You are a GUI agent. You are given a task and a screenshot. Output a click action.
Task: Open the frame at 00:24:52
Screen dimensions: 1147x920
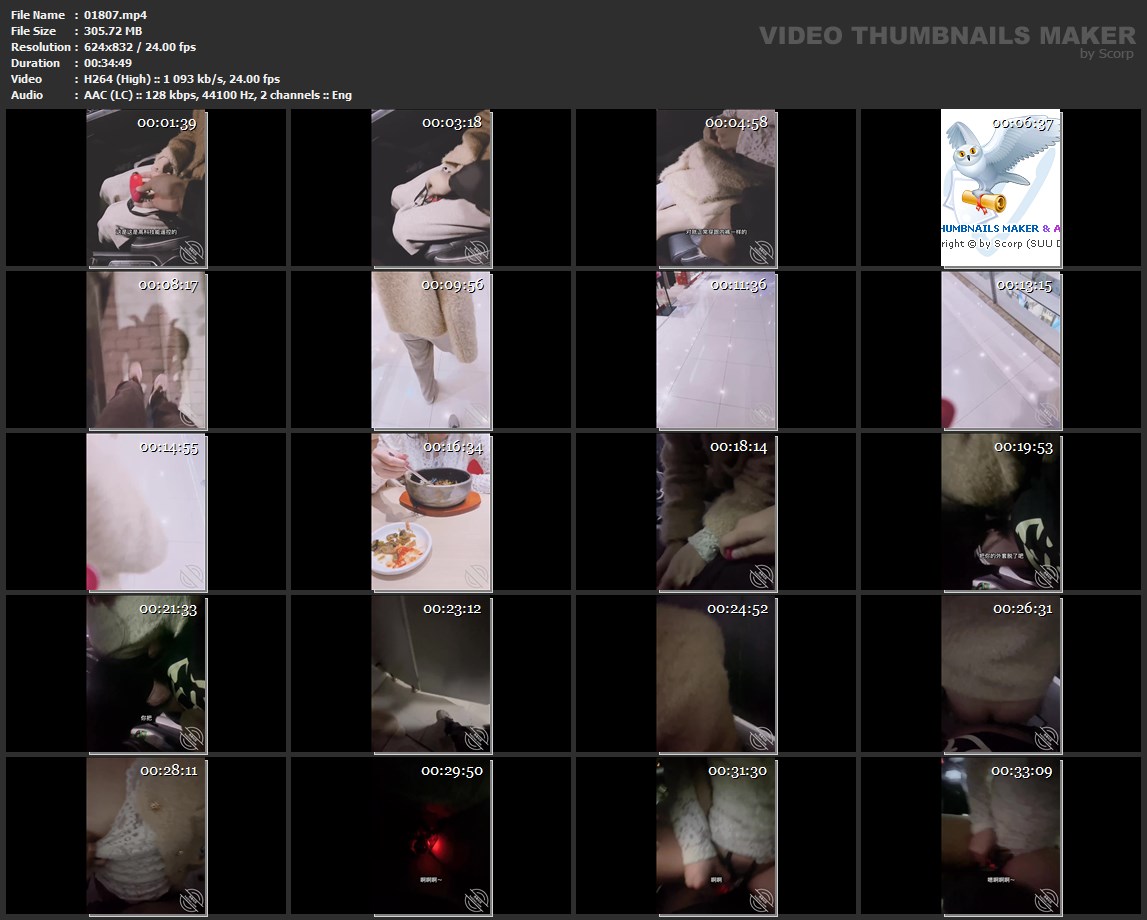(716, 674)
